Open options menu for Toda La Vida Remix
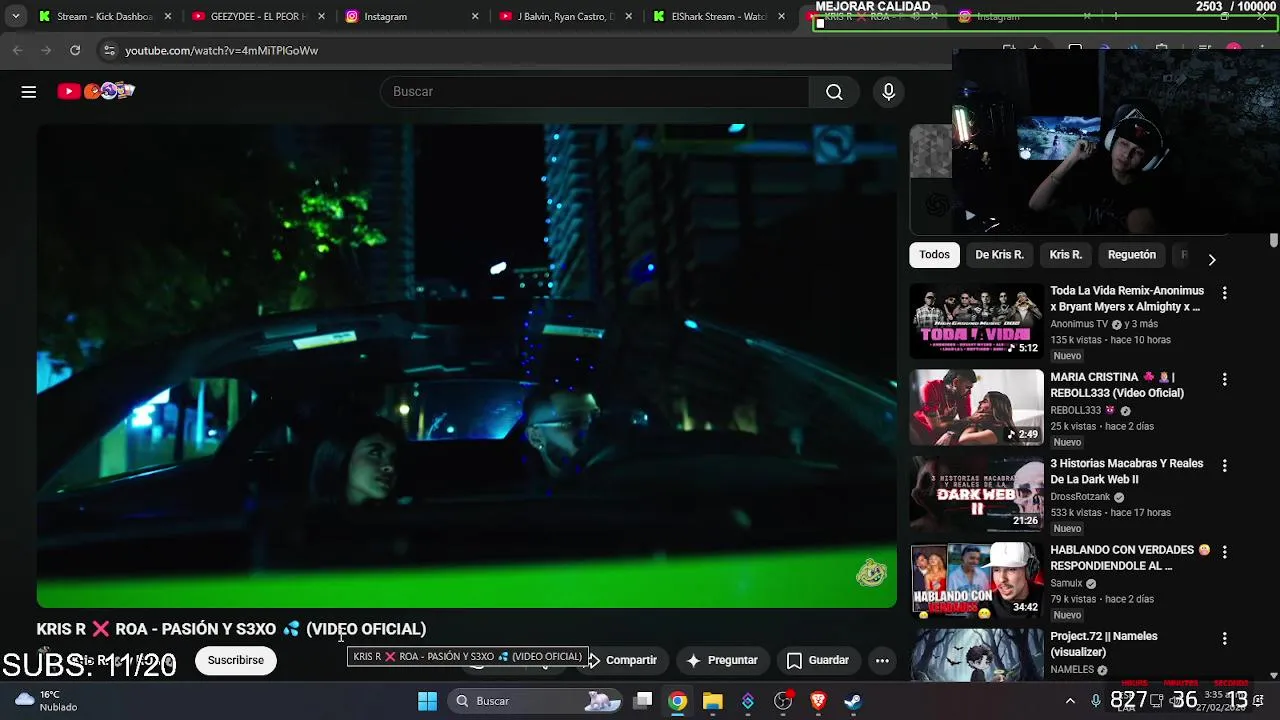 tap(1224, 293)
